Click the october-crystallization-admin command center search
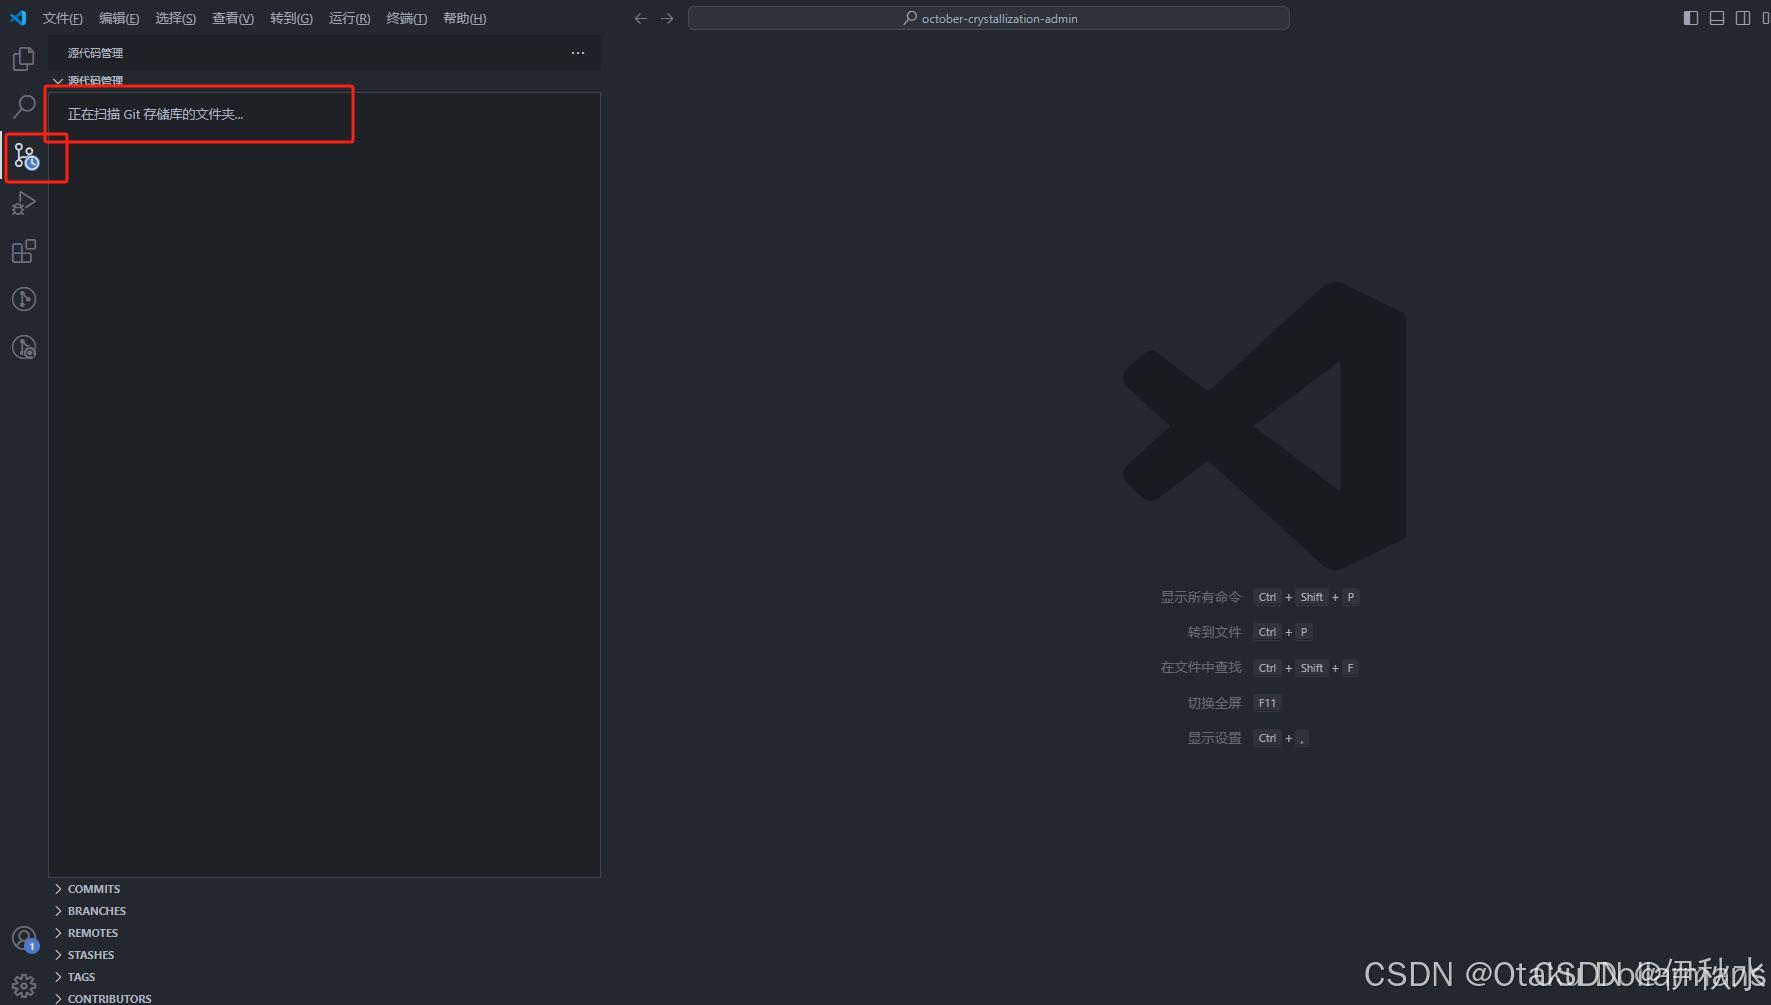This screenshot has height=1005, width=1771. pyautogui.click(x=989, y=18)
